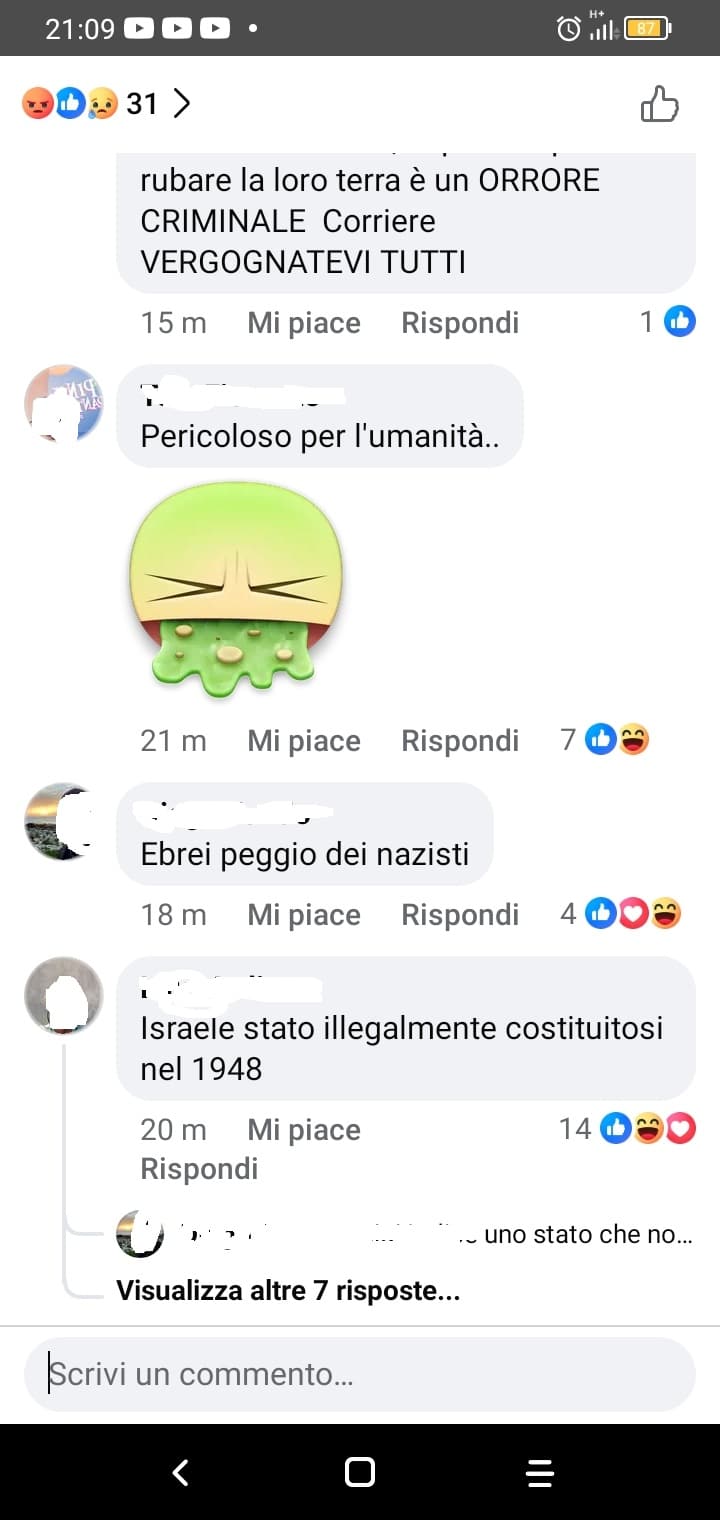Focus the 'Scrivi un commento' field

click(360, 1374)
